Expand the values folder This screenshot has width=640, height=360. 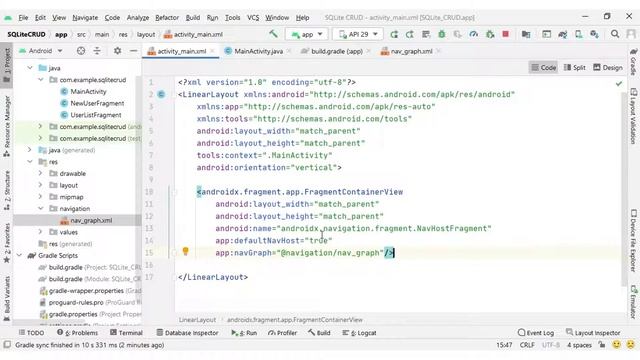tap(40, 232)
